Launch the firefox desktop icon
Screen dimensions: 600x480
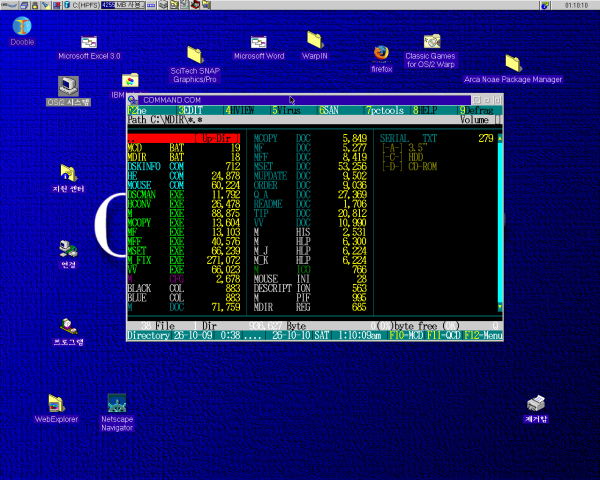[x=381, y=53]
